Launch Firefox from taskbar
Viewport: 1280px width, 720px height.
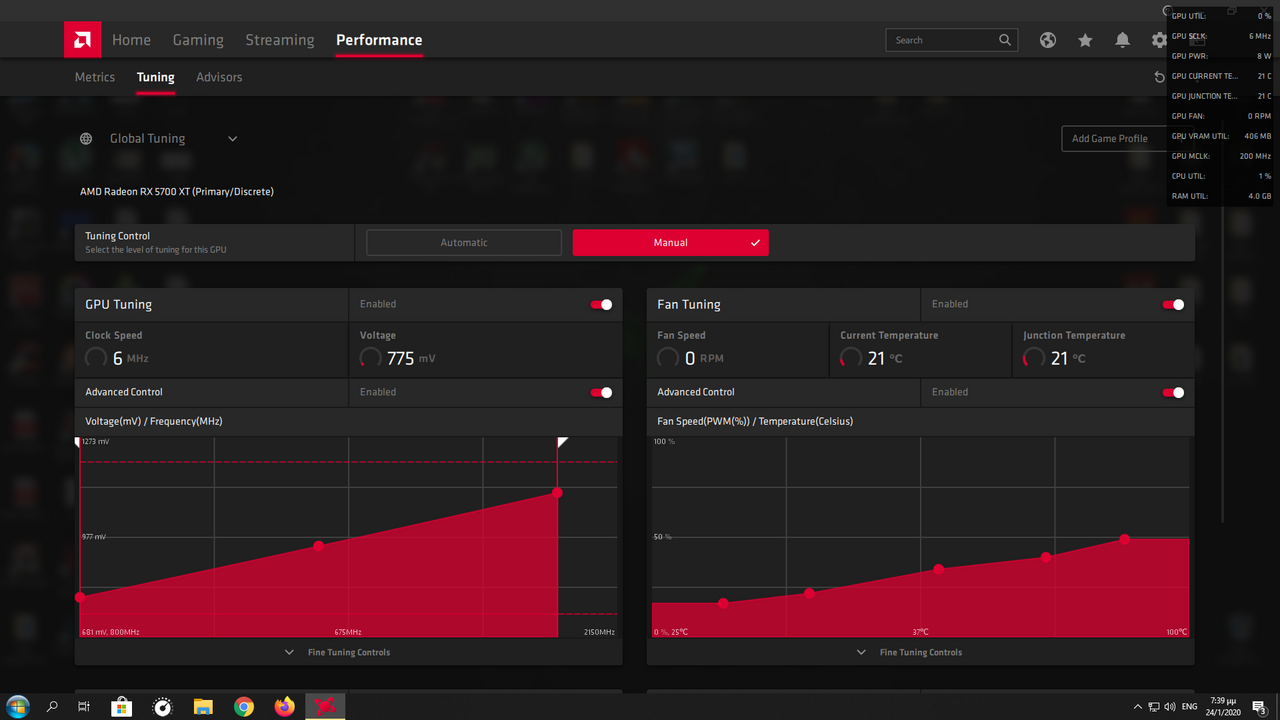[285, 707]
